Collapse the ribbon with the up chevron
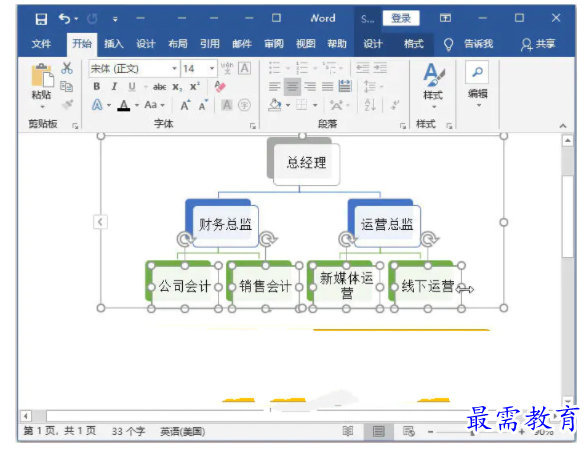Viewport: 588px width, 450px height. coord(563,126)
